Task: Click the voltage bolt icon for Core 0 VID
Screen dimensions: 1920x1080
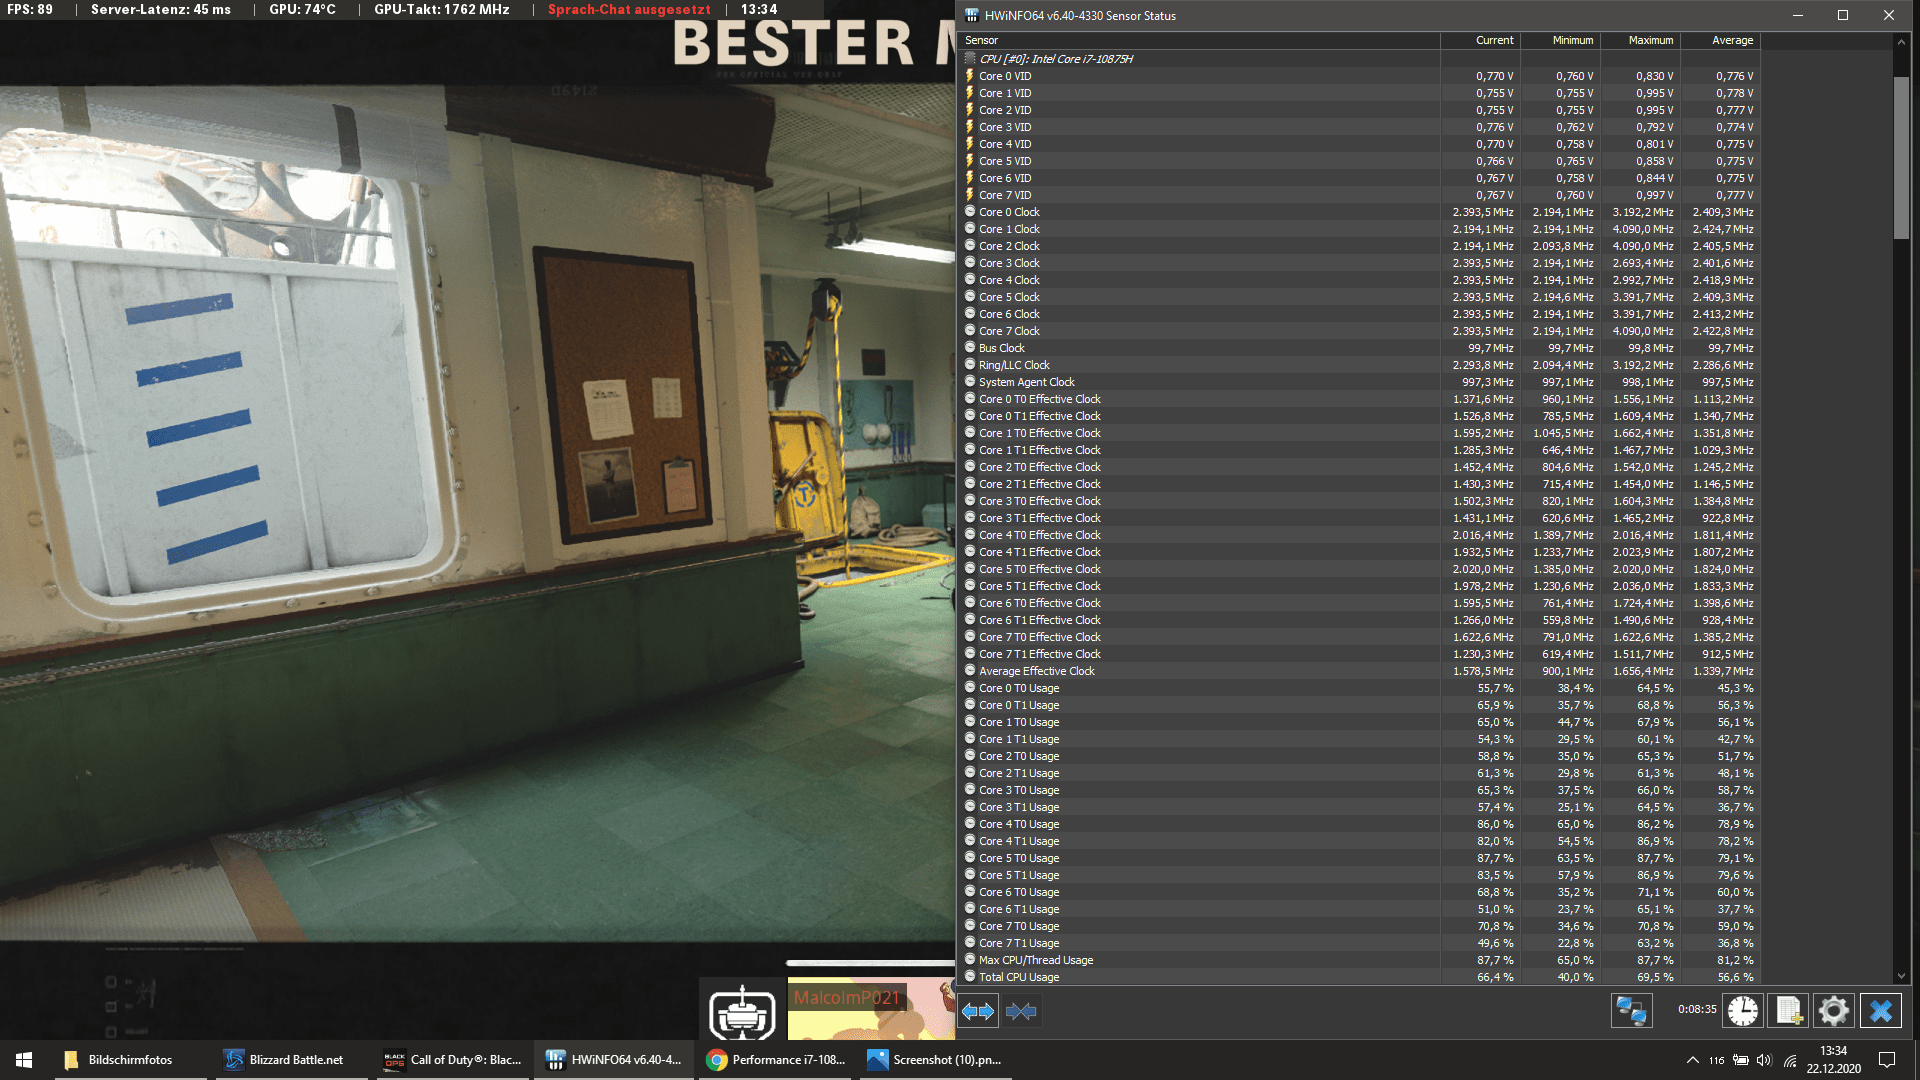Action: click(x=970, y=76)
